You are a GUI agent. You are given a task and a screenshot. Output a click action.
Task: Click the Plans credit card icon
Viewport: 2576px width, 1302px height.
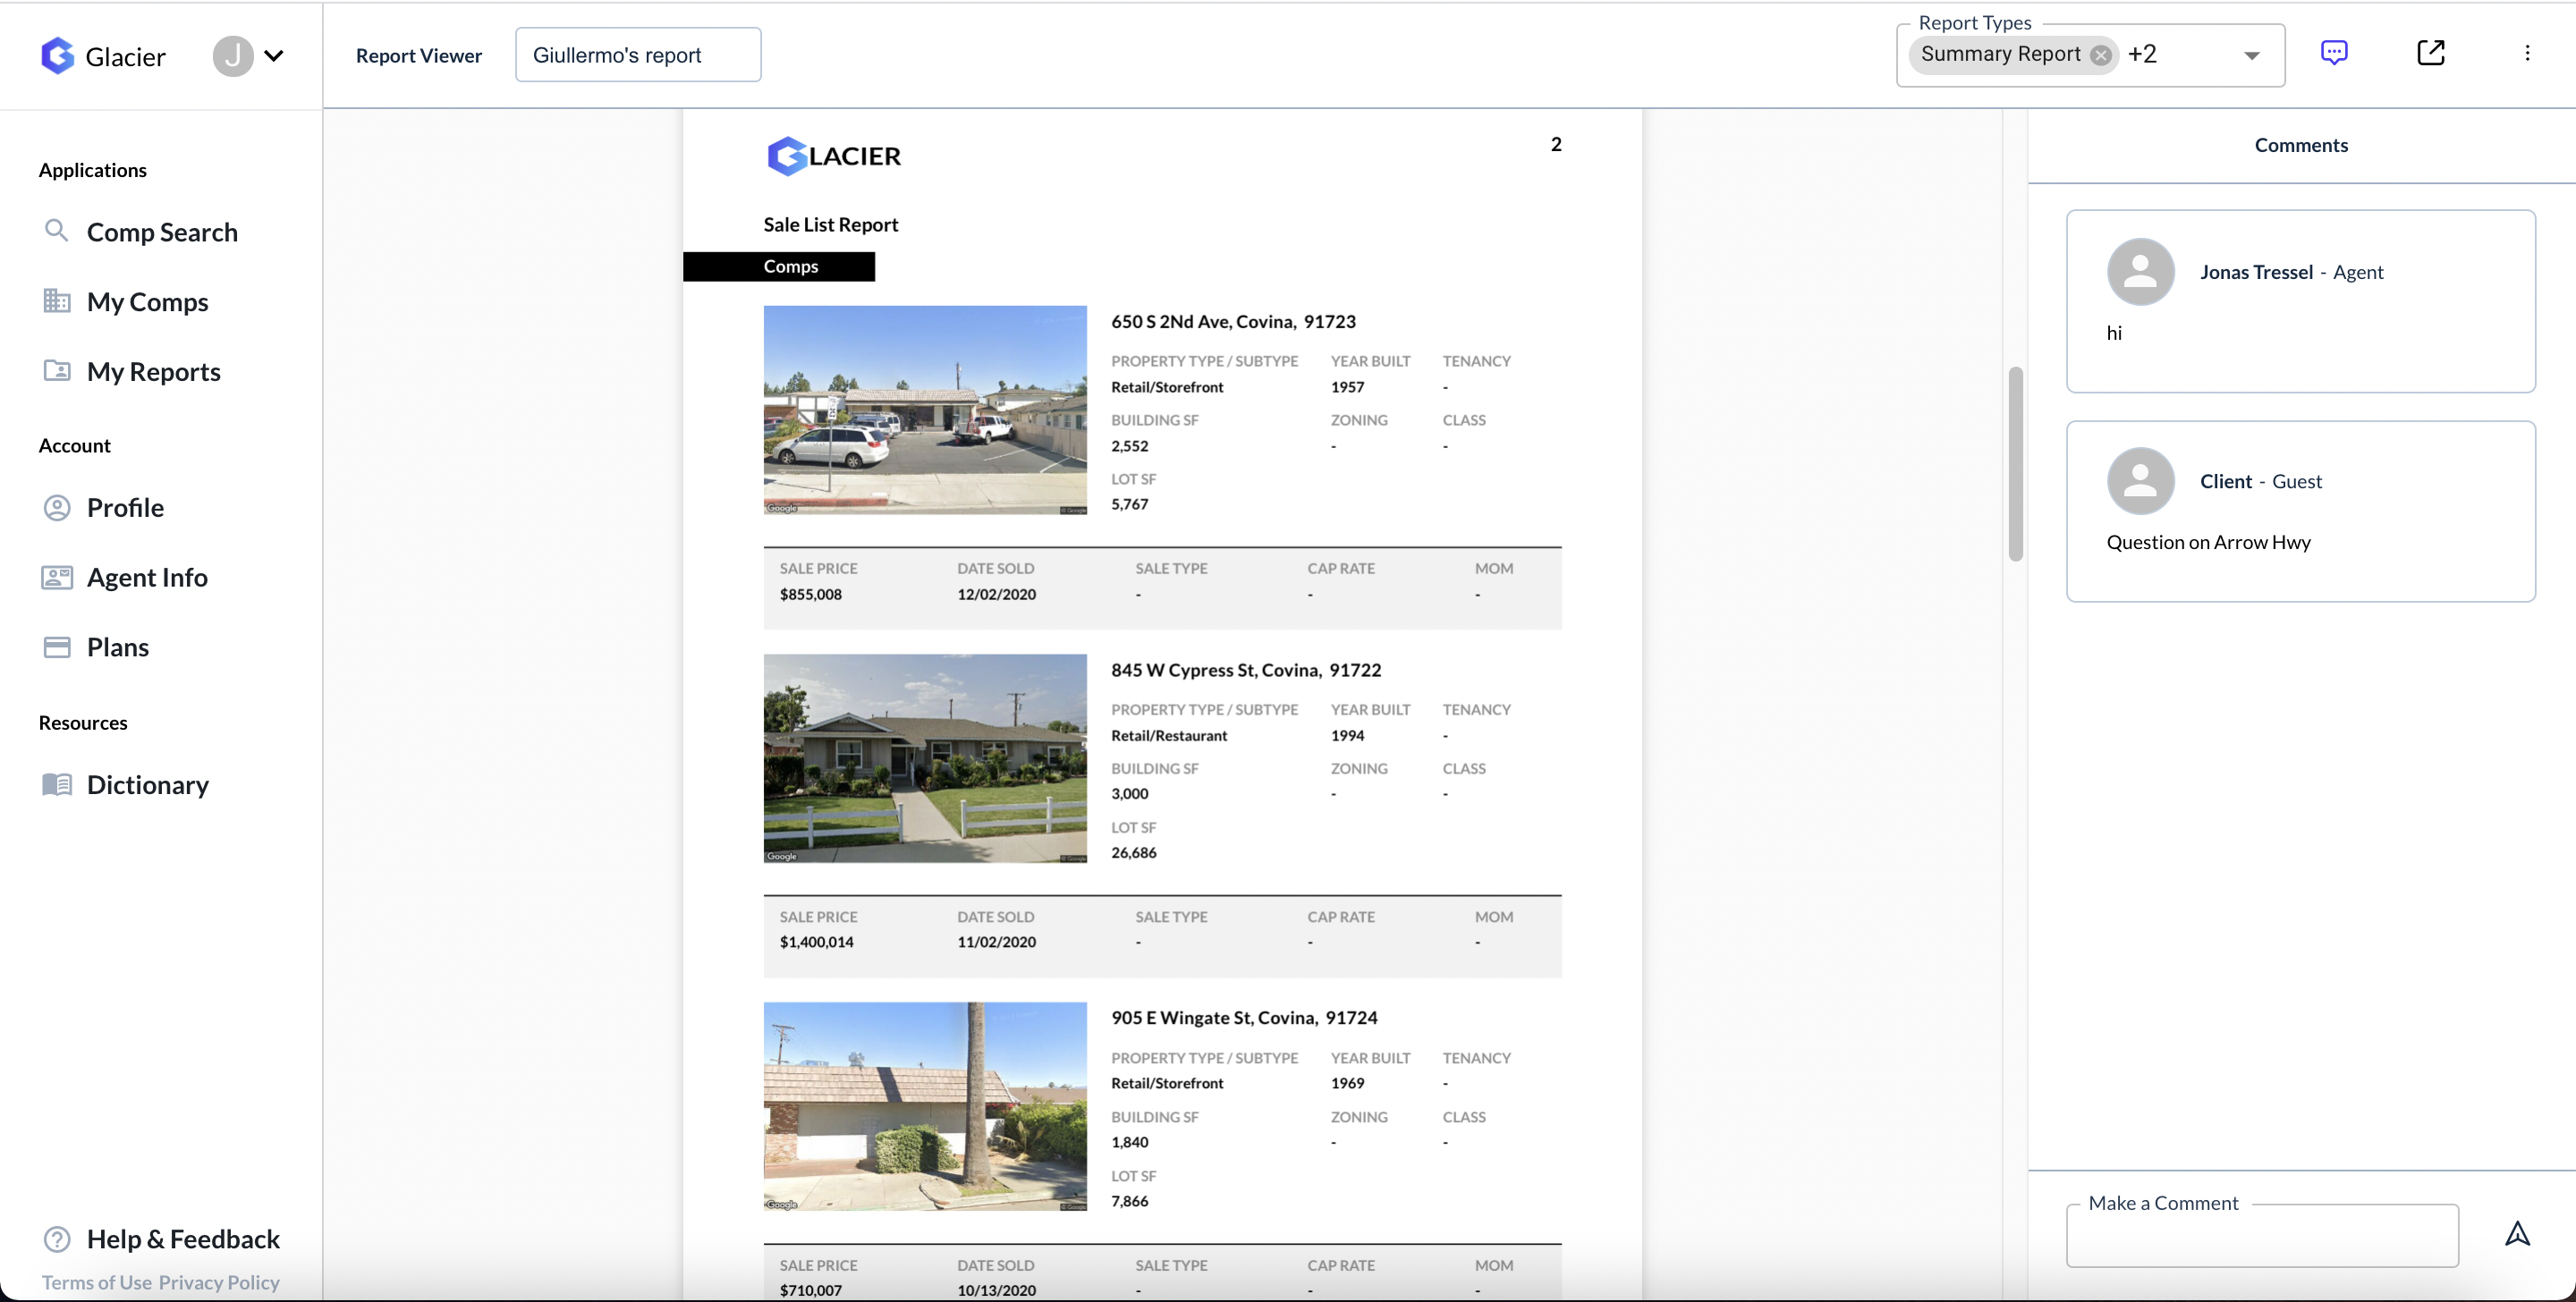pyautogui.click(x=57, y=647)
